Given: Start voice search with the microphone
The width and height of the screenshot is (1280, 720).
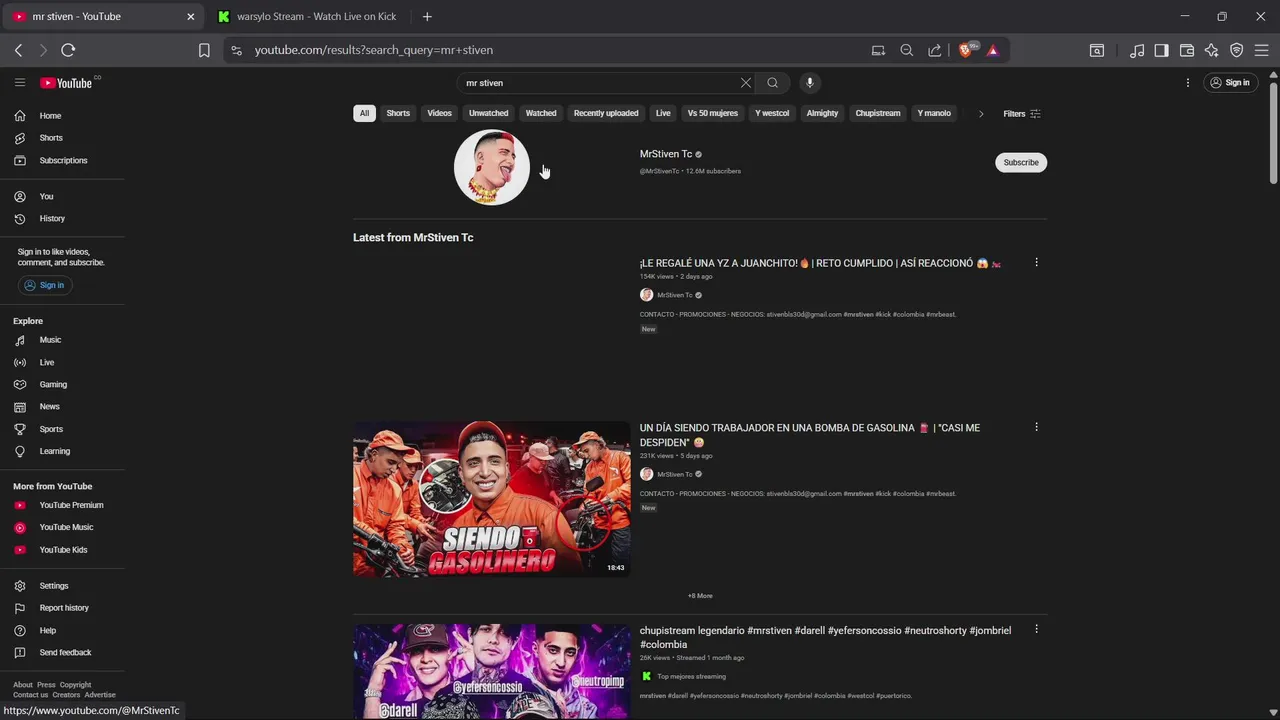Looking at the screenshot, I should [810, 83].
